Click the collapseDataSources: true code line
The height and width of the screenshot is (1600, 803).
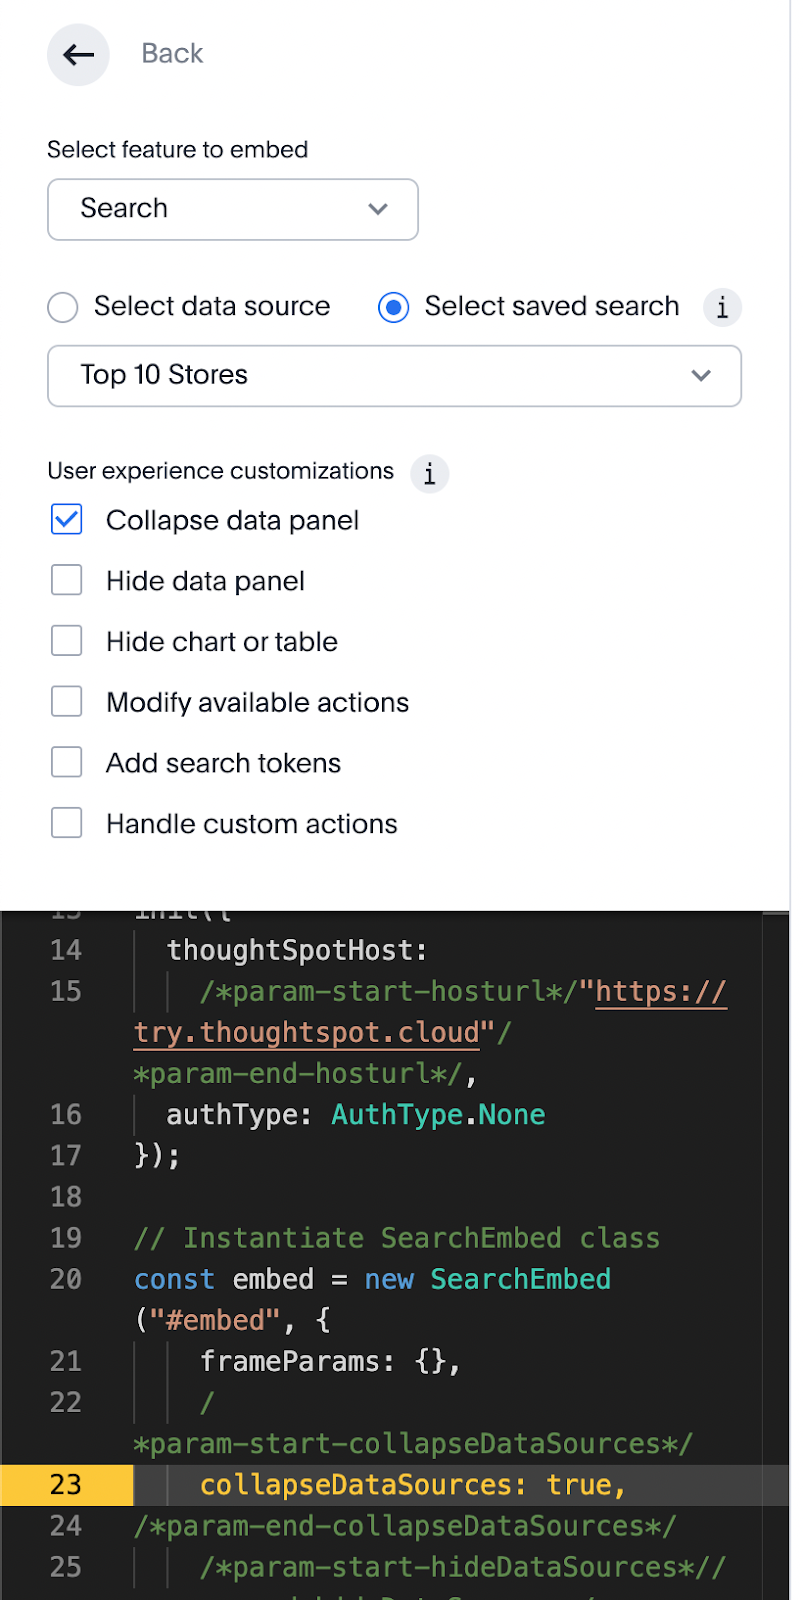412,1485
